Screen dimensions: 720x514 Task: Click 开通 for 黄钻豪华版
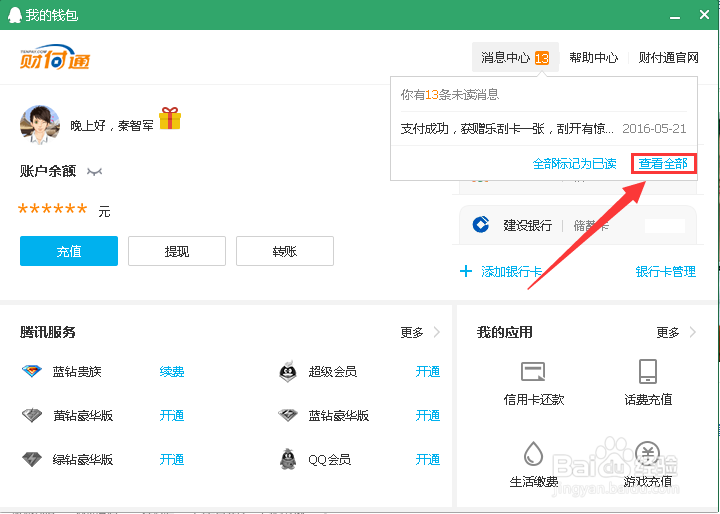click(x=172, y=415)
